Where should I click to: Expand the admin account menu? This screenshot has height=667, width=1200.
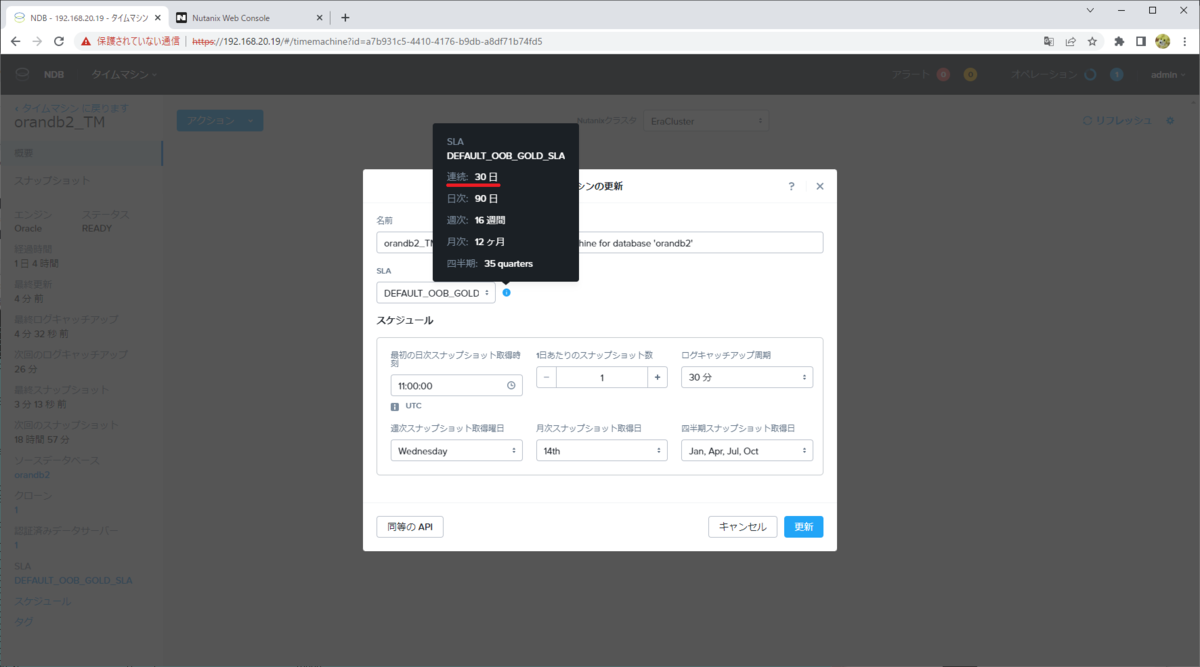tap(1167, 74)
